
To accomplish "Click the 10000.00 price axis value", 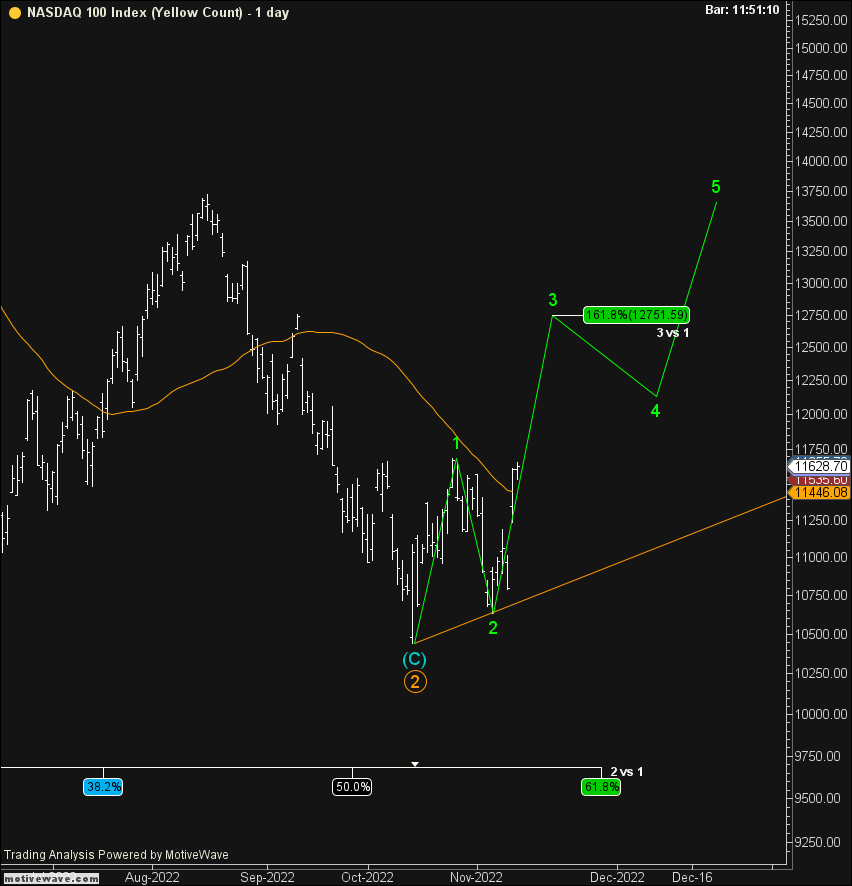I will tap(821, 714).
